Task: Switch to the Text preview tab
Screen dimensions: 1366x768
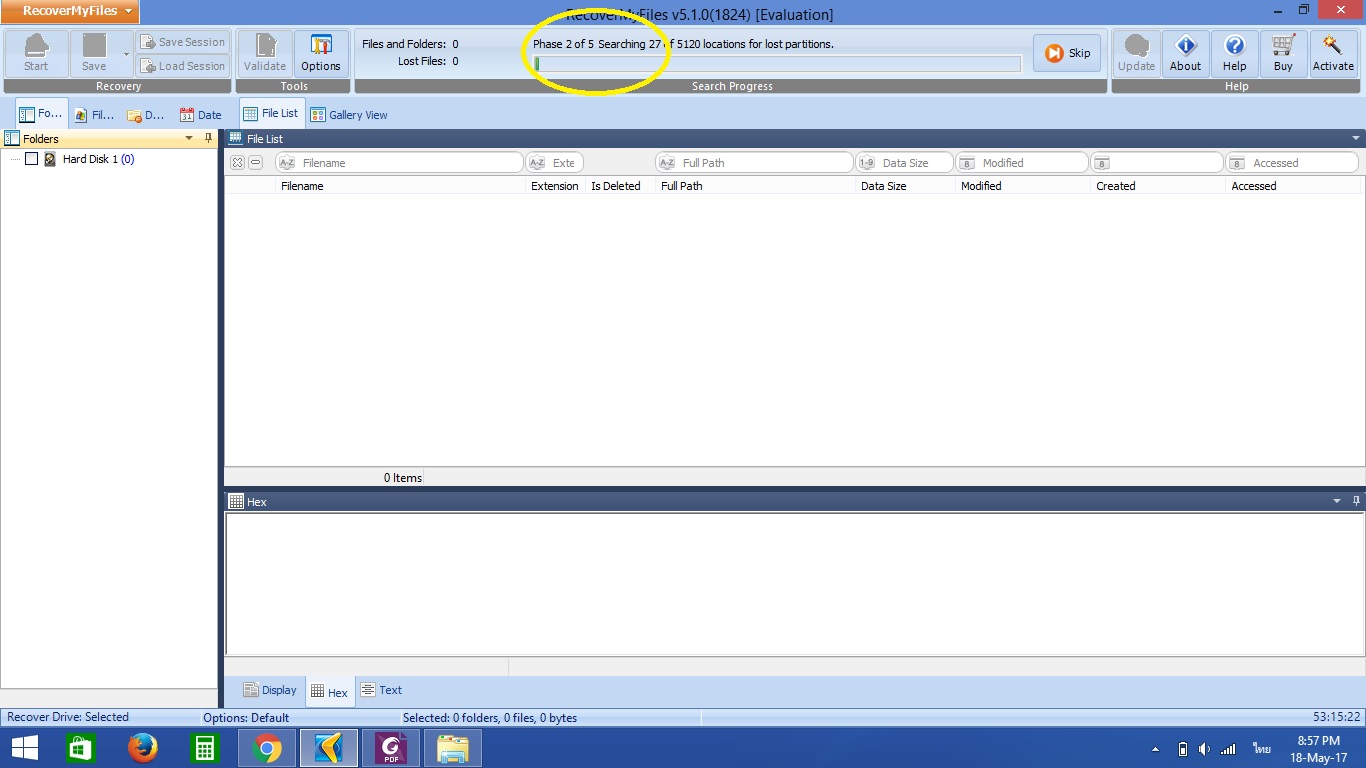Action: [381, 690]
